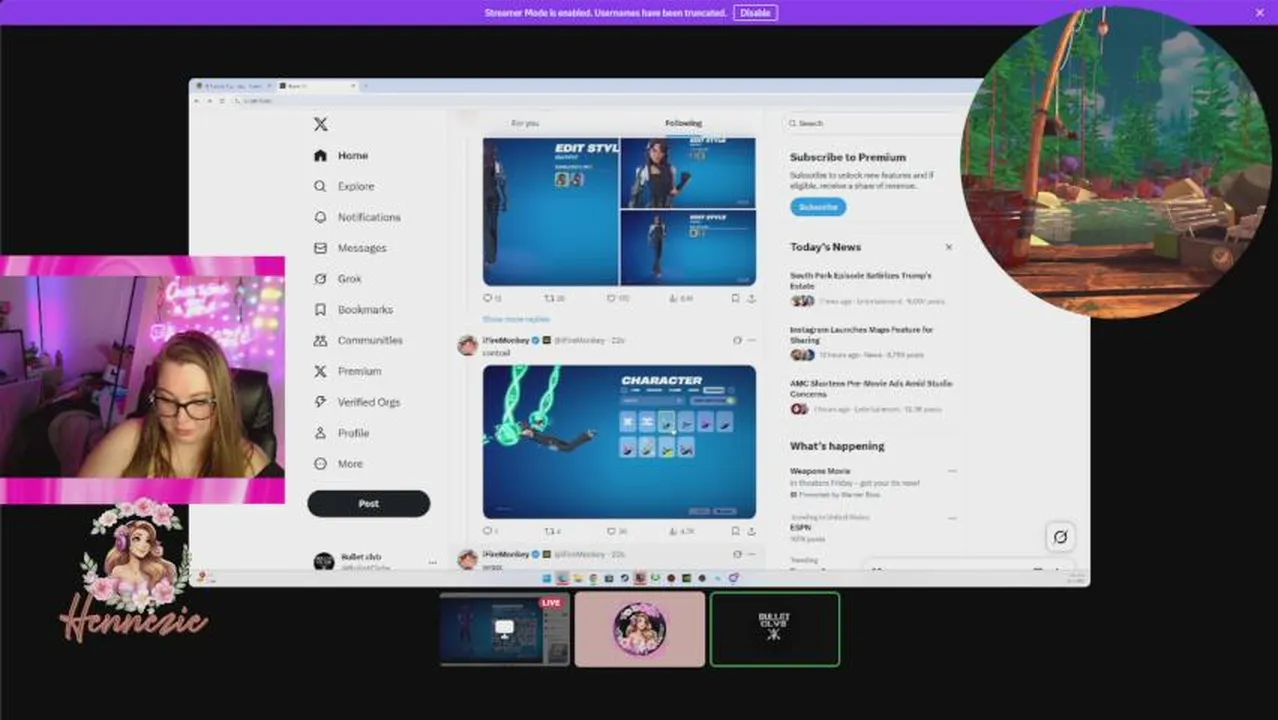Close the streamer mode banner
This screenshot has width=1278, height=720.
1259,13
